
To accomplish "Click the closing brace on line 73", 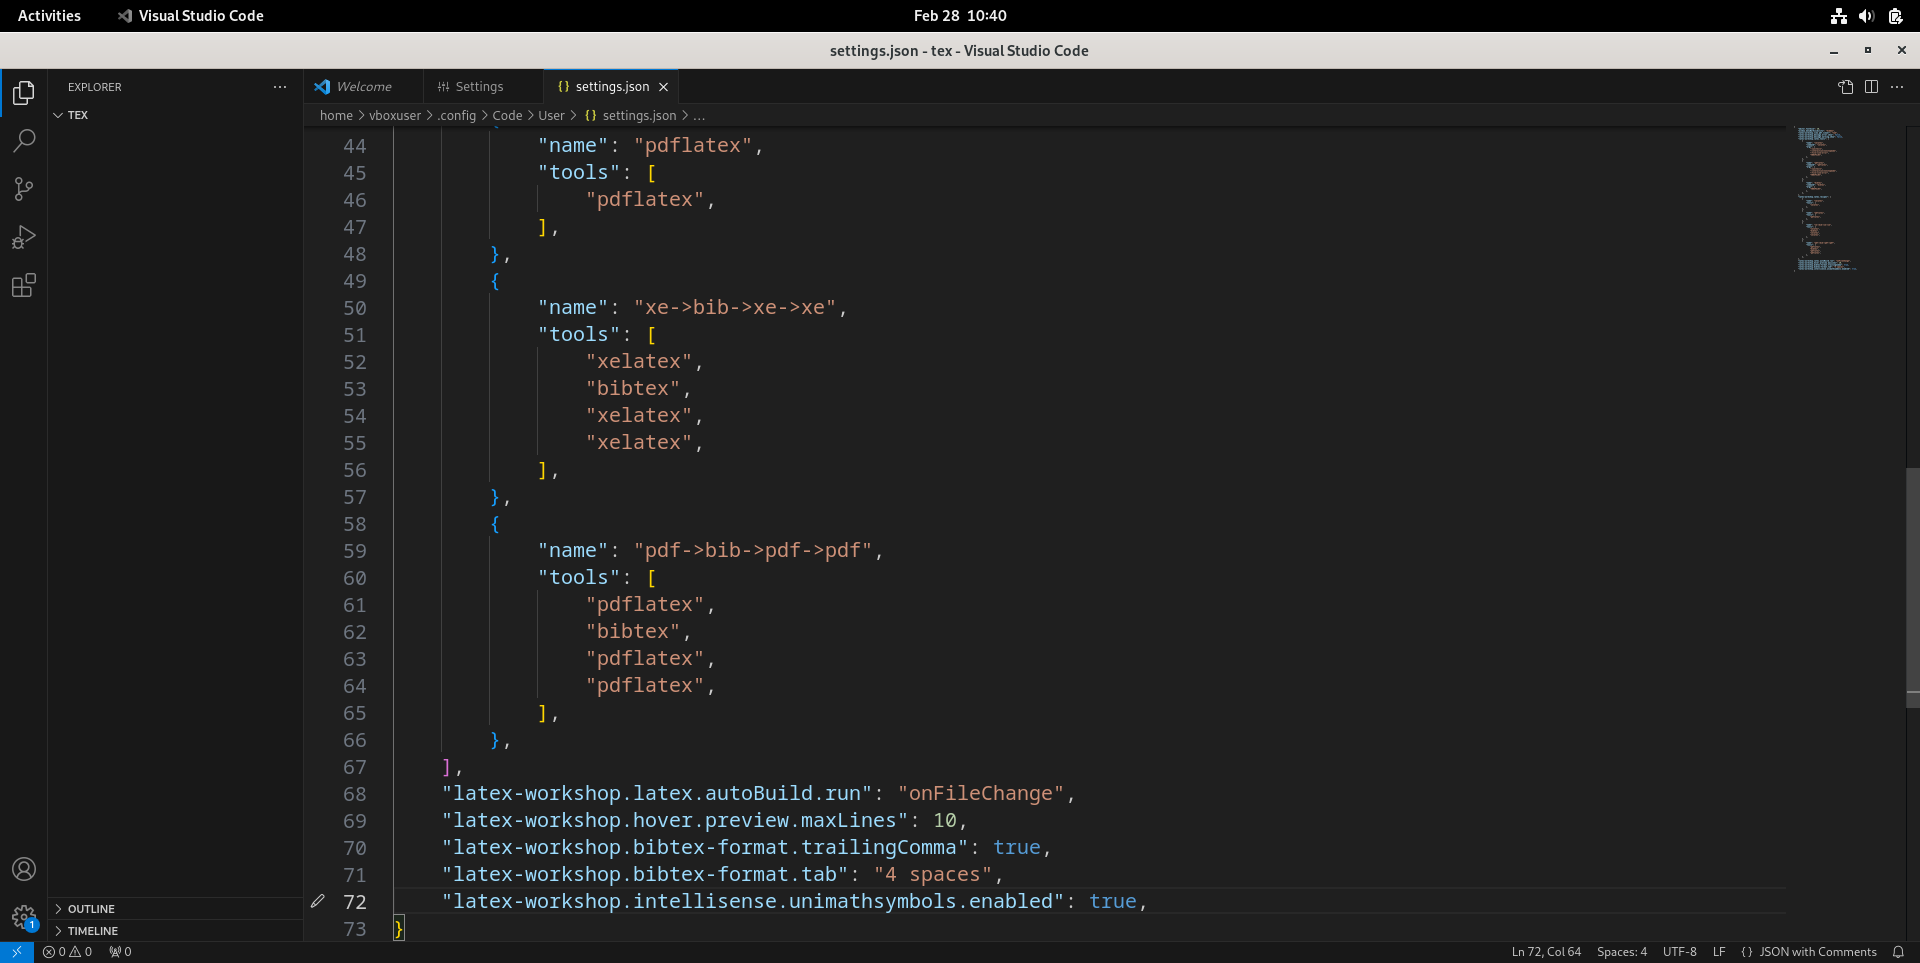I will coord(399,929).
